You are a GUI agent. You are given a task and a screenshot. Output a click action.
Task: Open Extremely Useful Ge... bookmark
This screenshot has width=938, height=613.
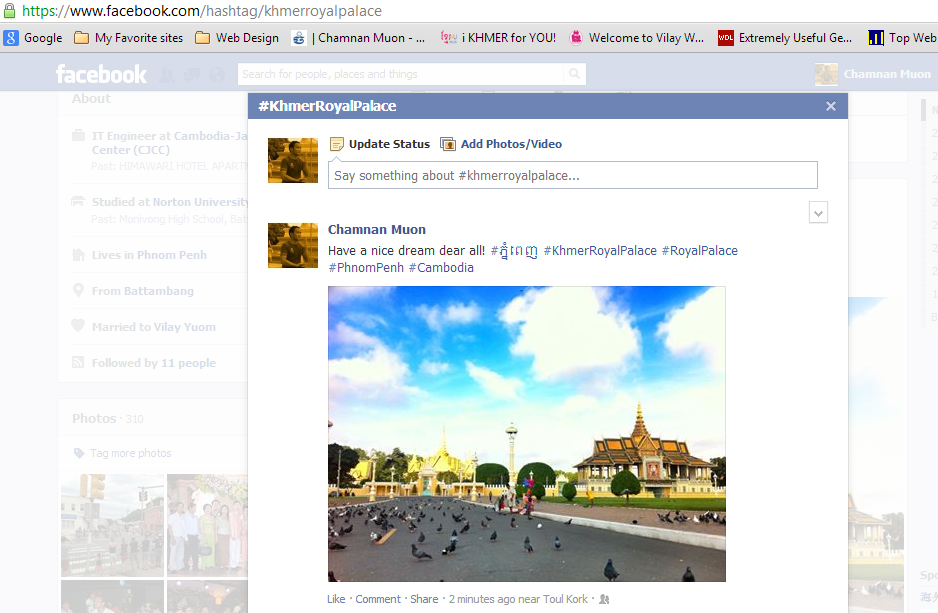coord(785,38)
